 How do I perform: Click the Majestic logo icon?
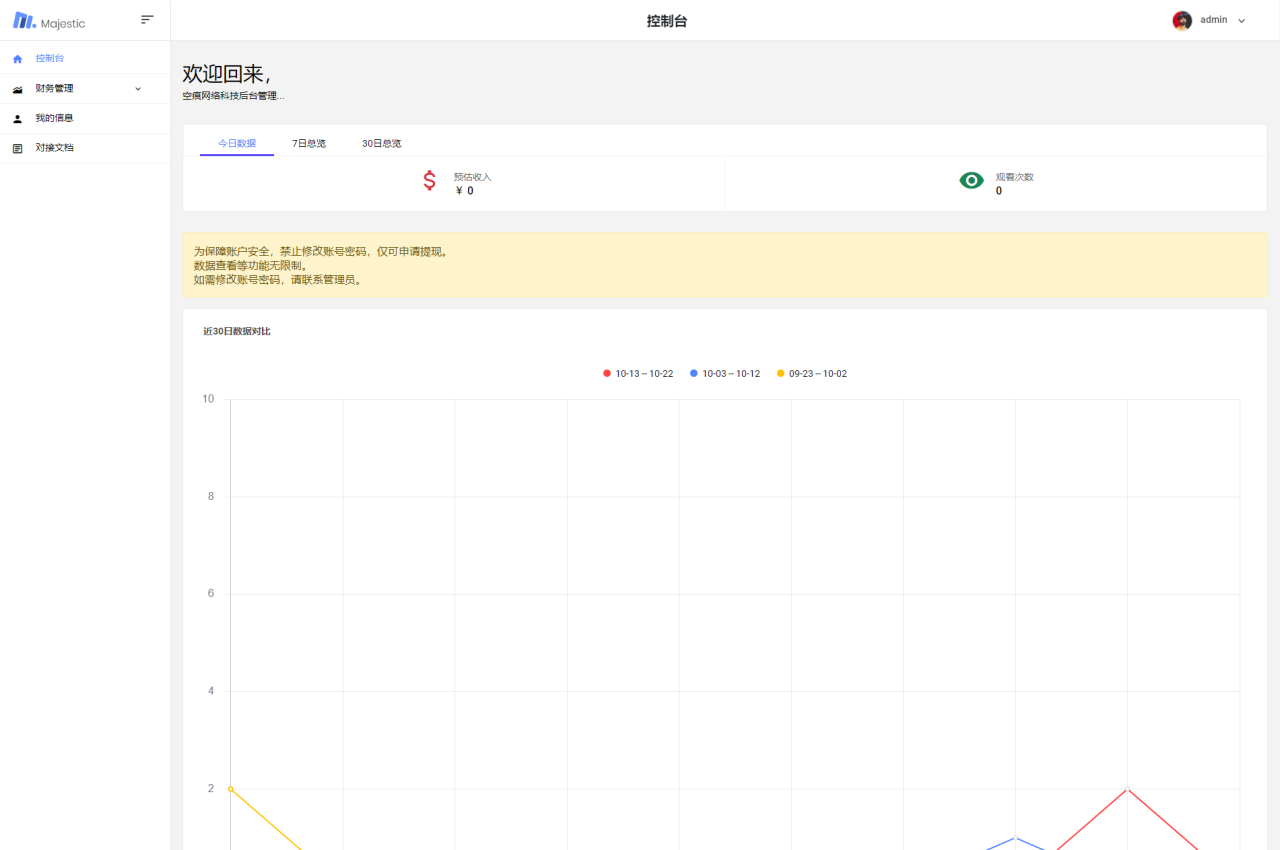point(25,20)
